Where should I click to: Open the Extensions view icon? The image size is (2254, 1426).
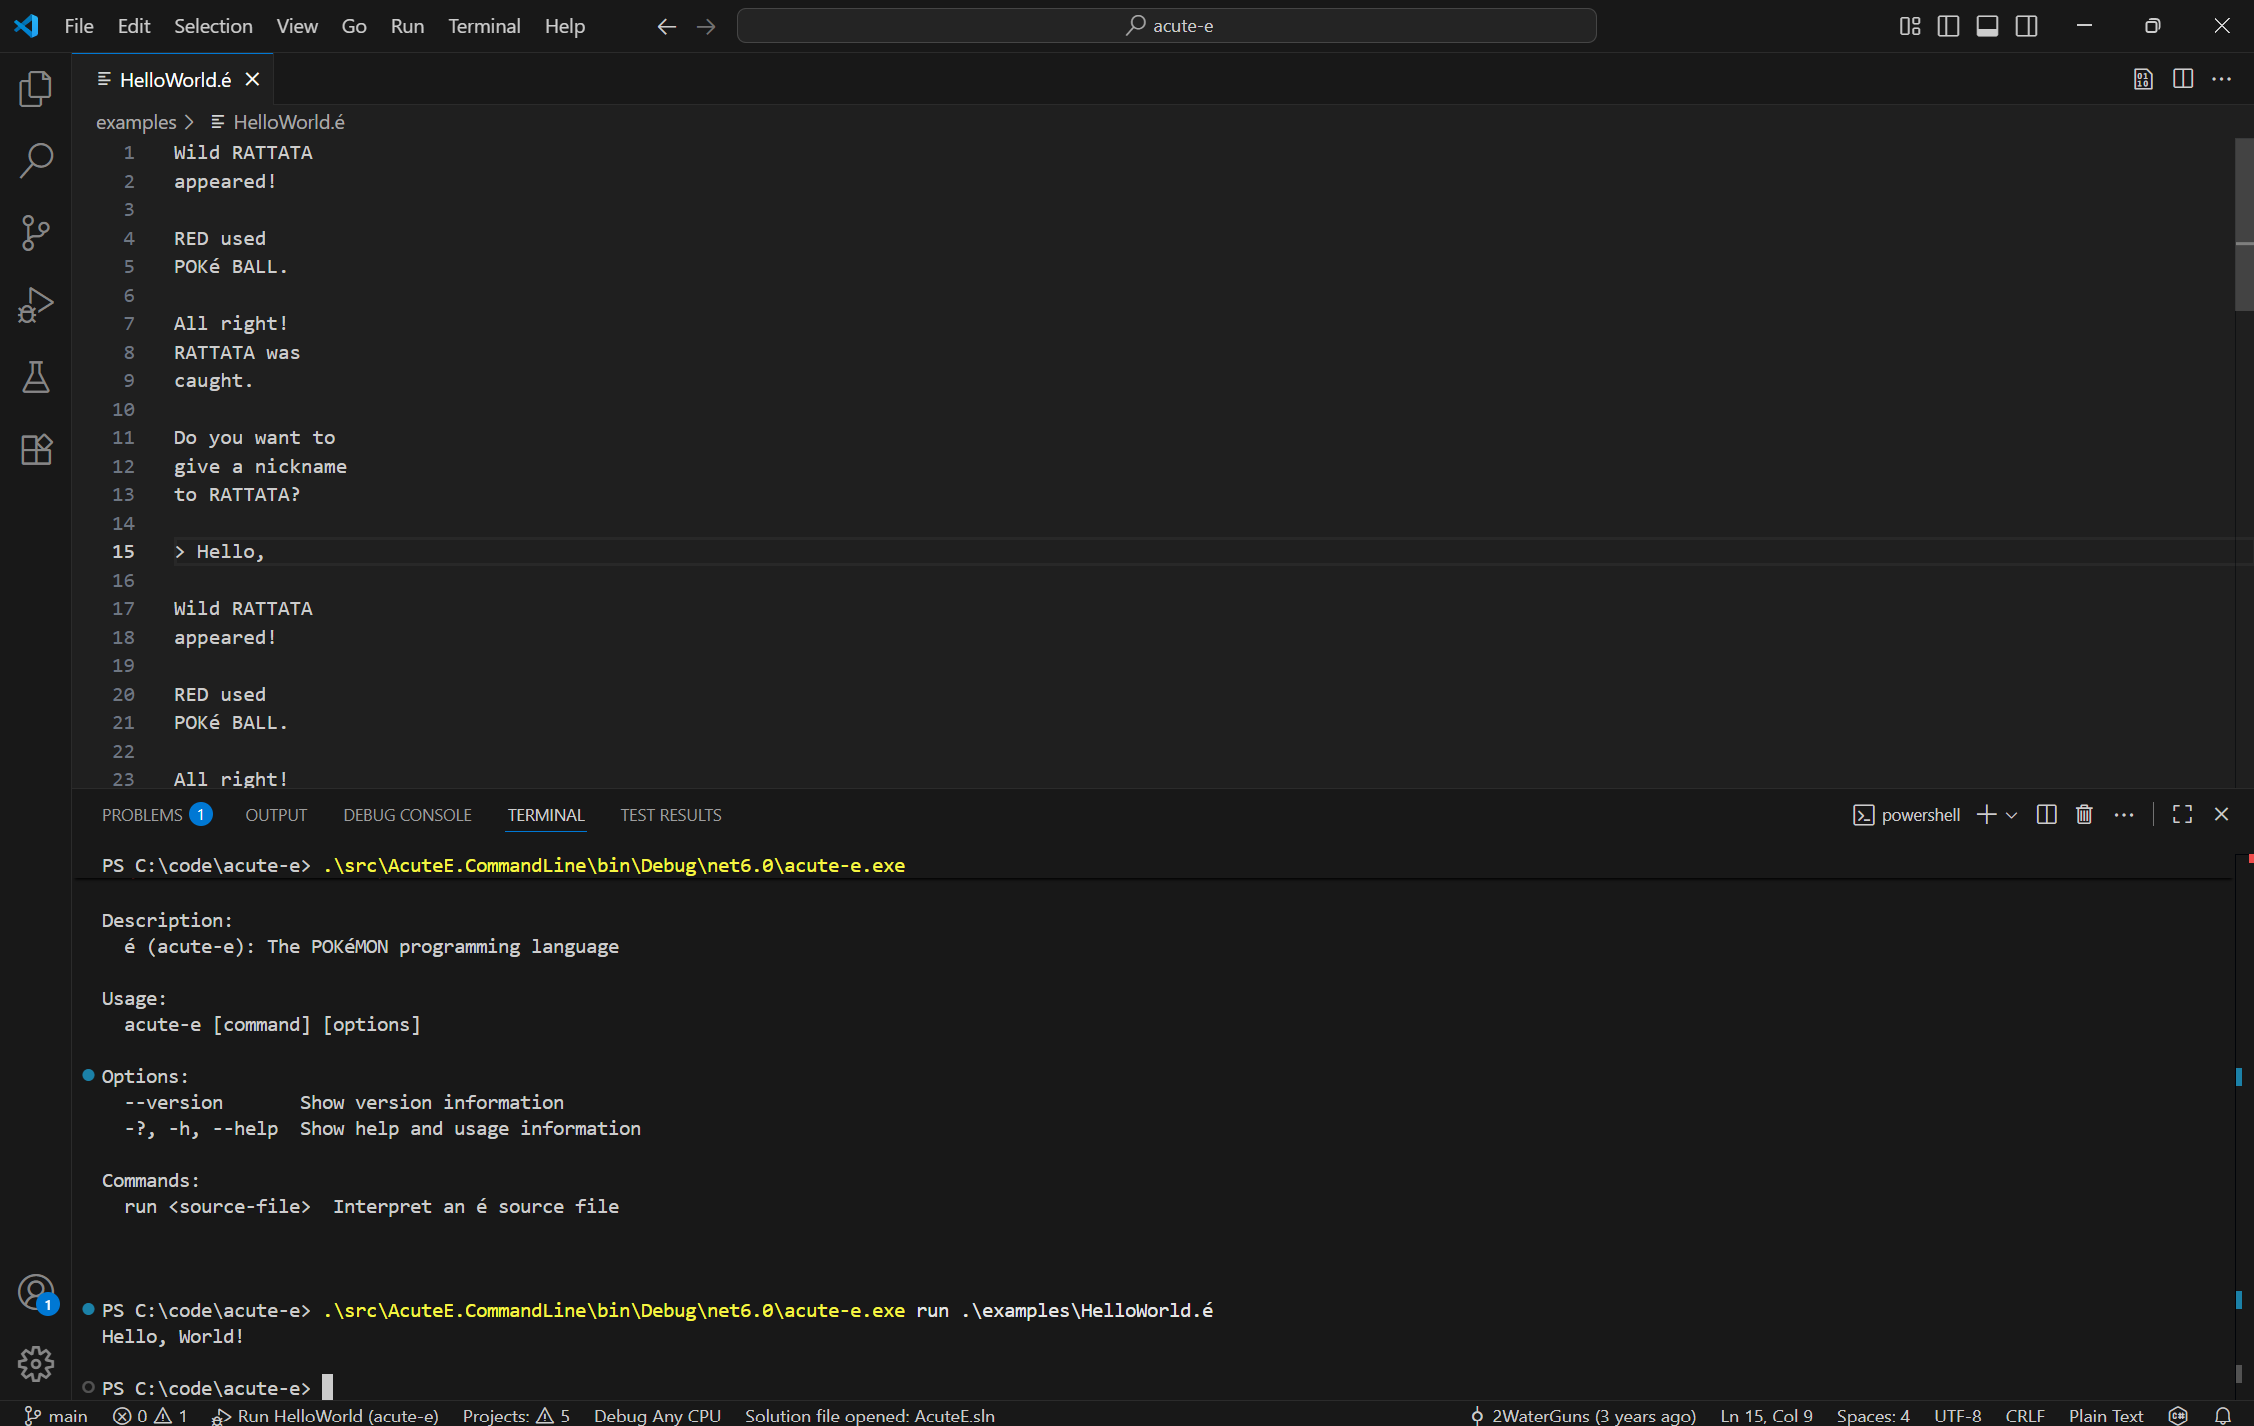point(36,449)
